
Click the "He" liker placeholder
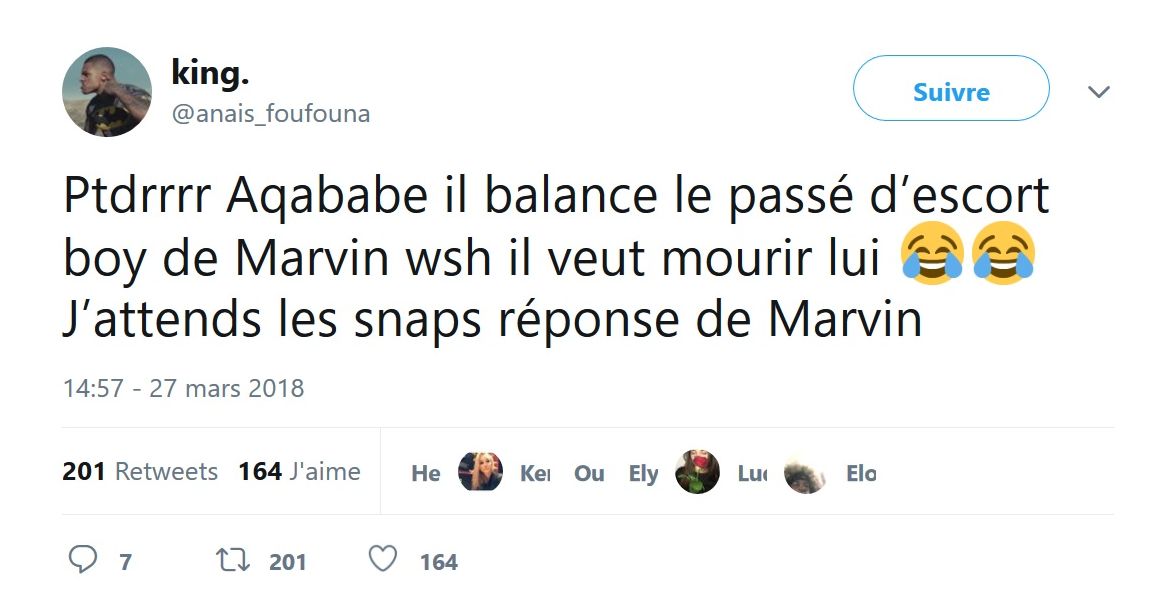(426, 473)
